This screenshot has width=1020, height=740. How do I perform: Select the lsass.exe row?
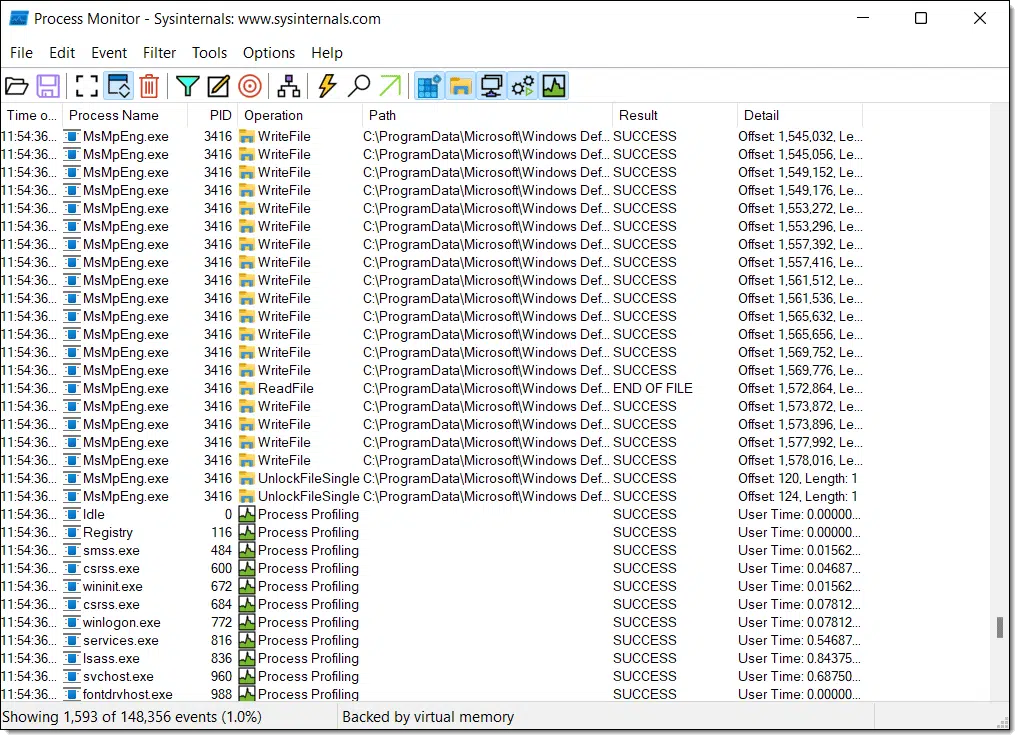tap(432, 658)
